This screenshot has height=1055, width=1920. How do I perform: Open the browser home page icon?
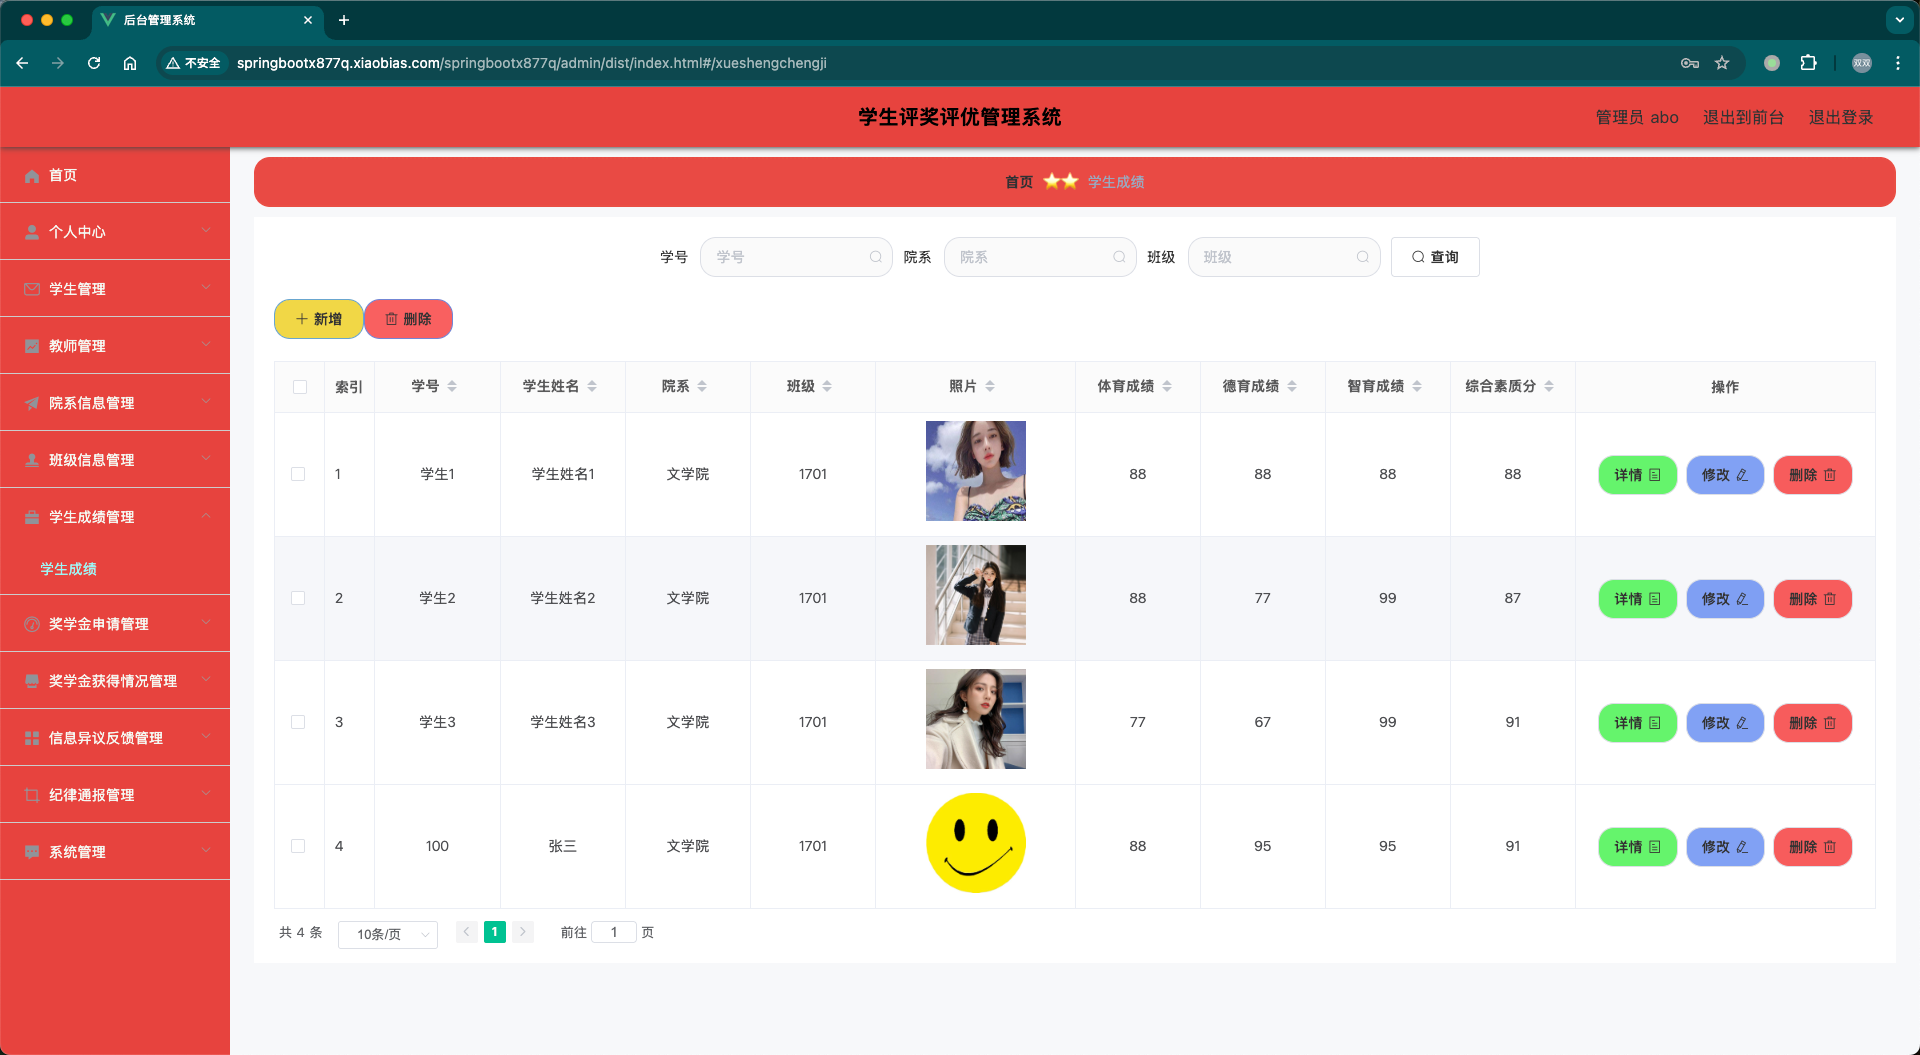point(130,63)
